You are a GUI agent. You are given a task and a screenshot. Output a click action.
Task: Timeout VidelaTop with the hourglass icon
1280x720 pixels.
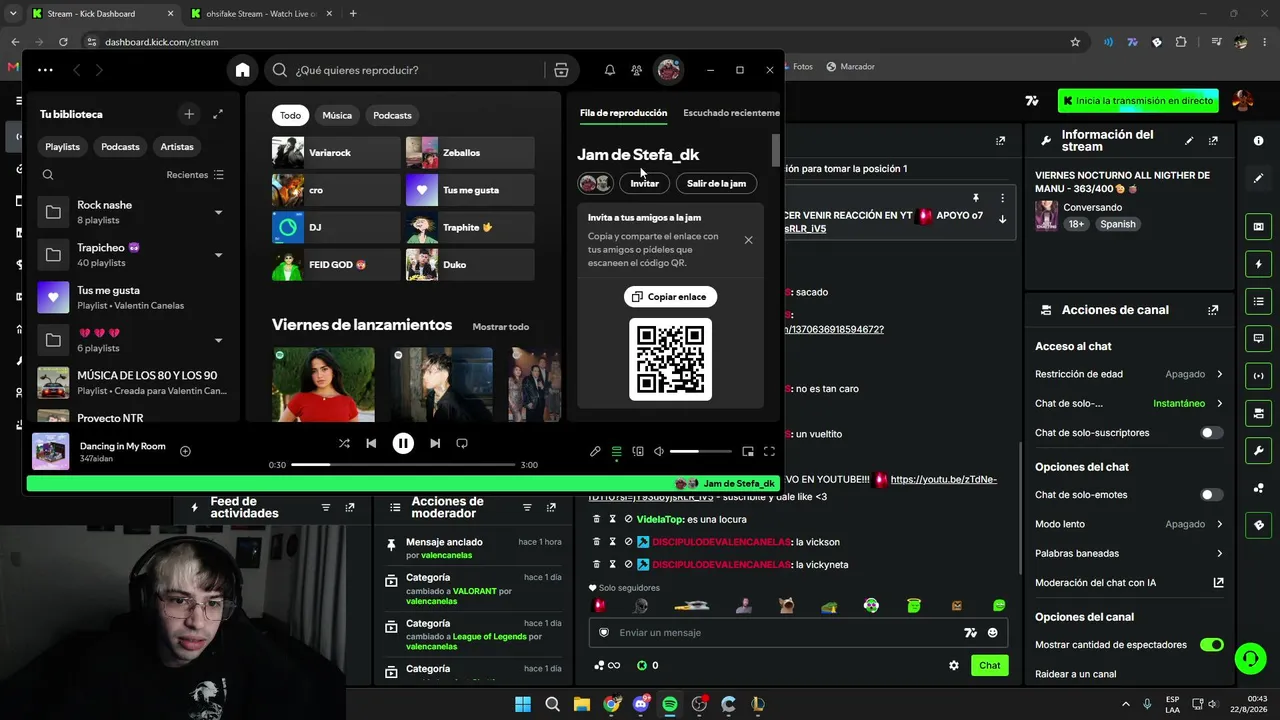coord(612,519)
